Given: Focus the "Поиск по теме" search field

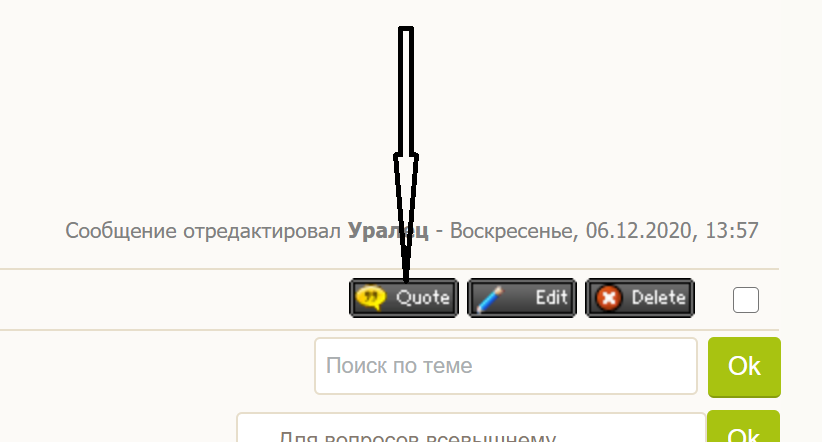Looking at the screenshot, I should point(506,366).
